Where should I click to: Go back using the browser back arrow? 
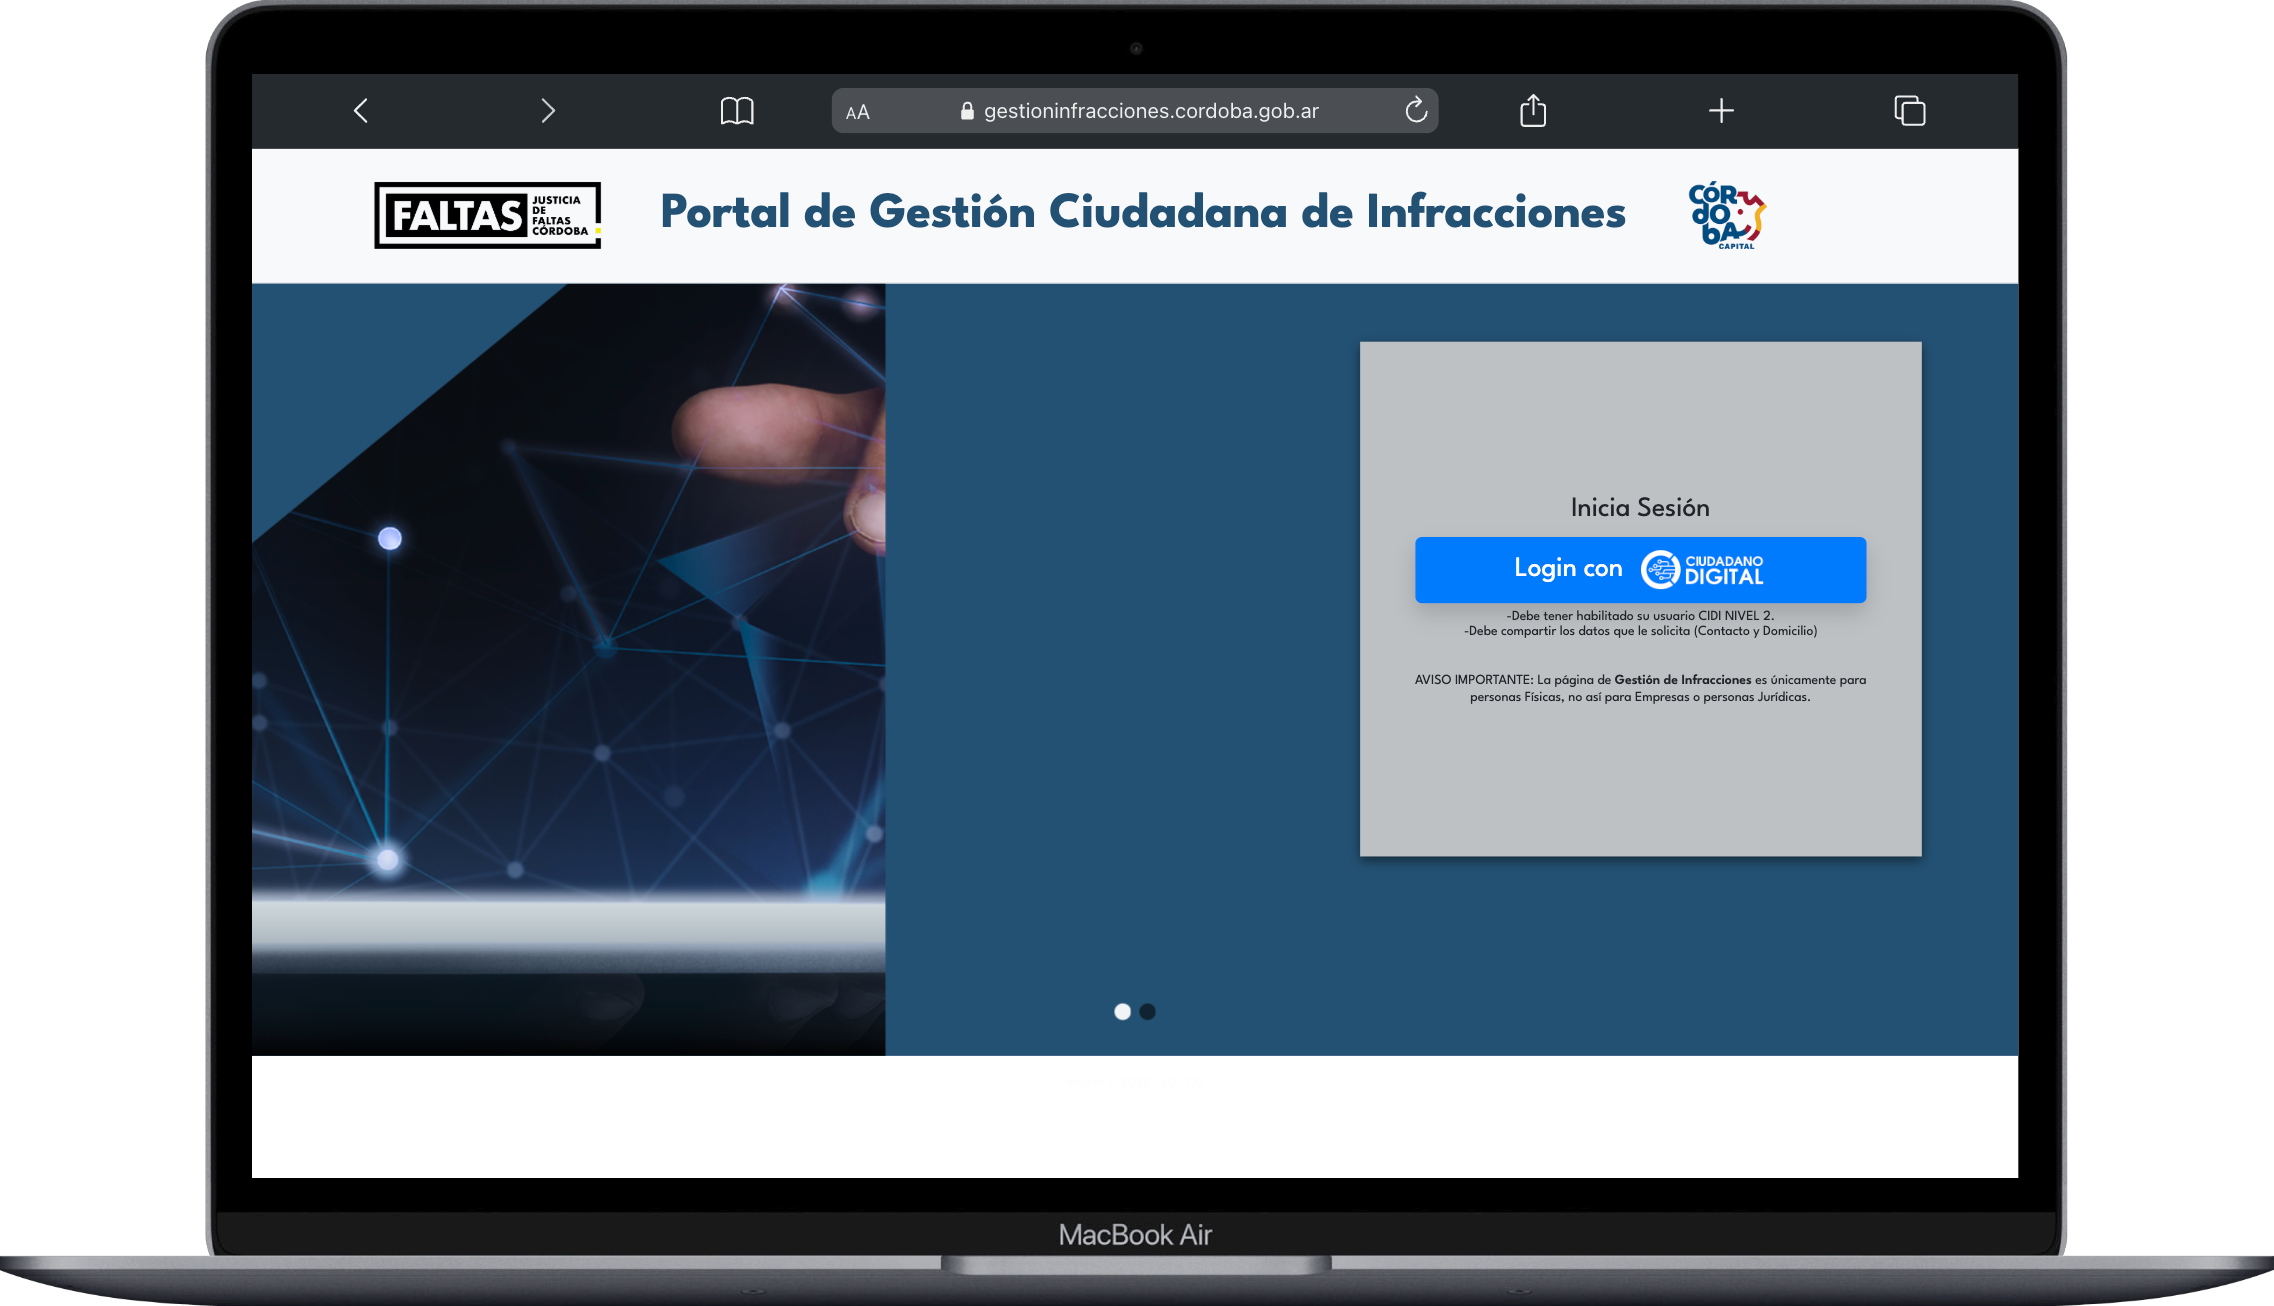(361, 110)
